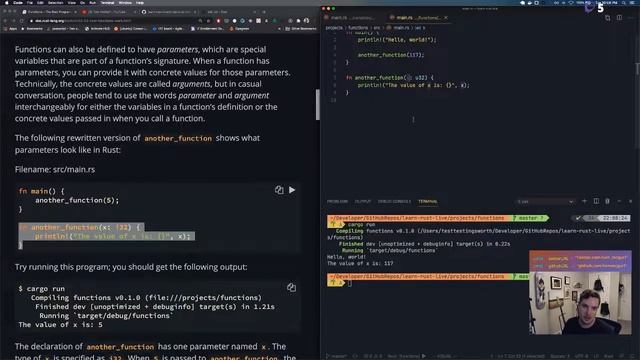Open the Apps bookmarks shortcut
The image size is (640, 360).
10,29
